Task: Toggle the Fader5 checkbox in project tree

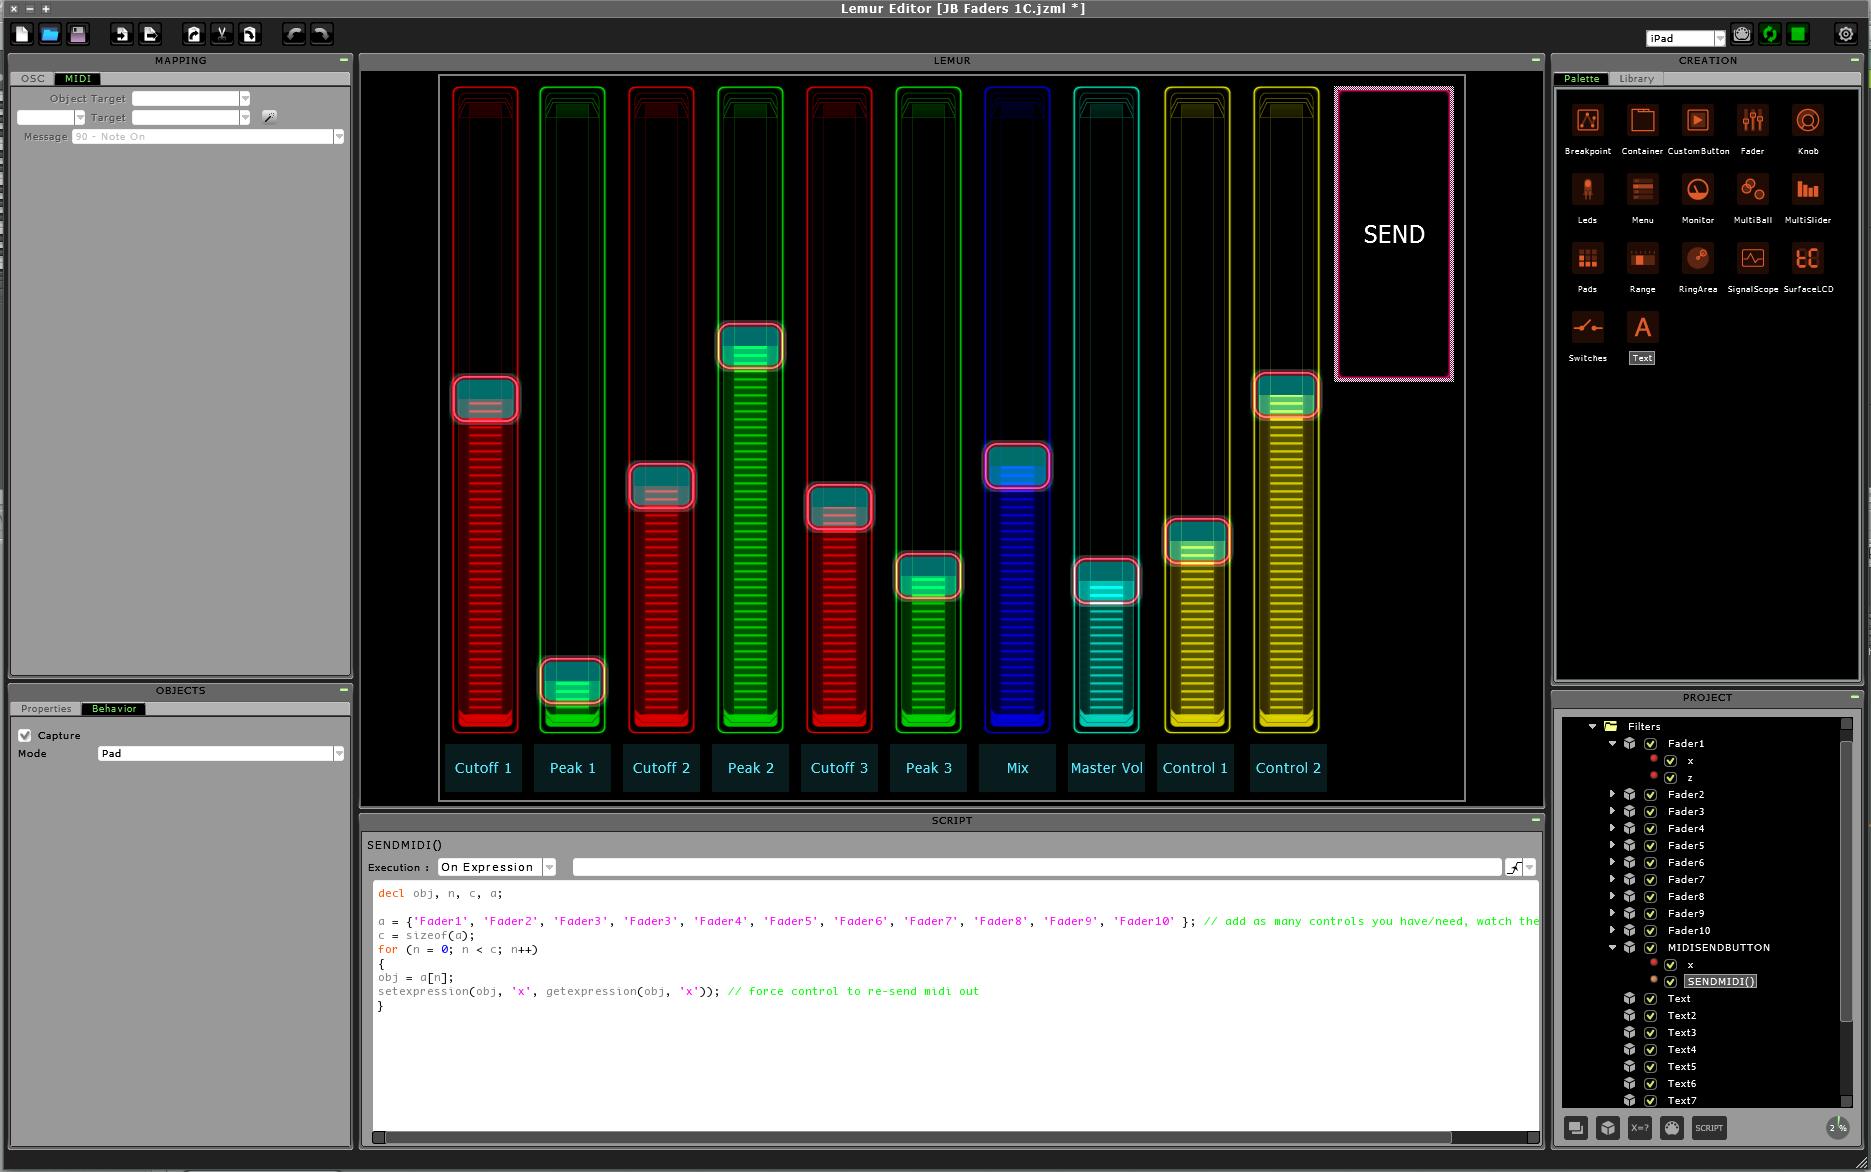Action: coord(1651,846)
